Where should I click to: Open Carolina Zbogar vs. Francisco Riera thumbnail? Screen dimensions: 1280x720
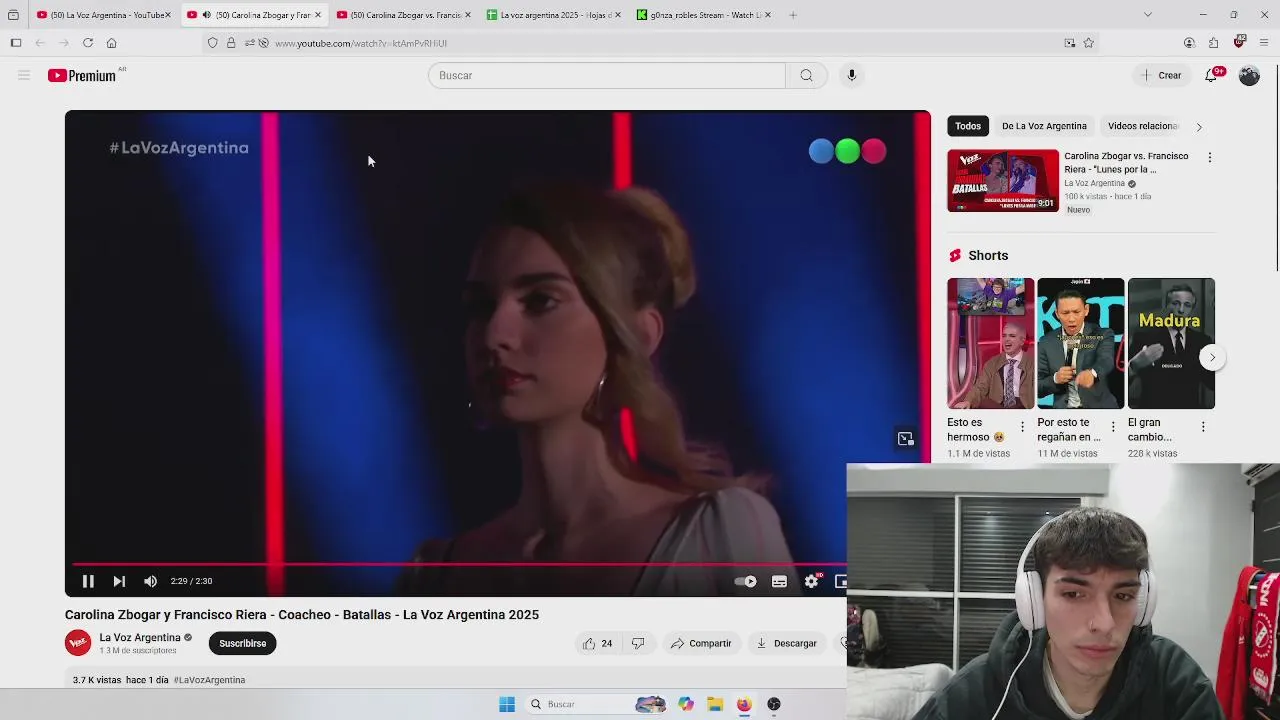[1003, 181]
